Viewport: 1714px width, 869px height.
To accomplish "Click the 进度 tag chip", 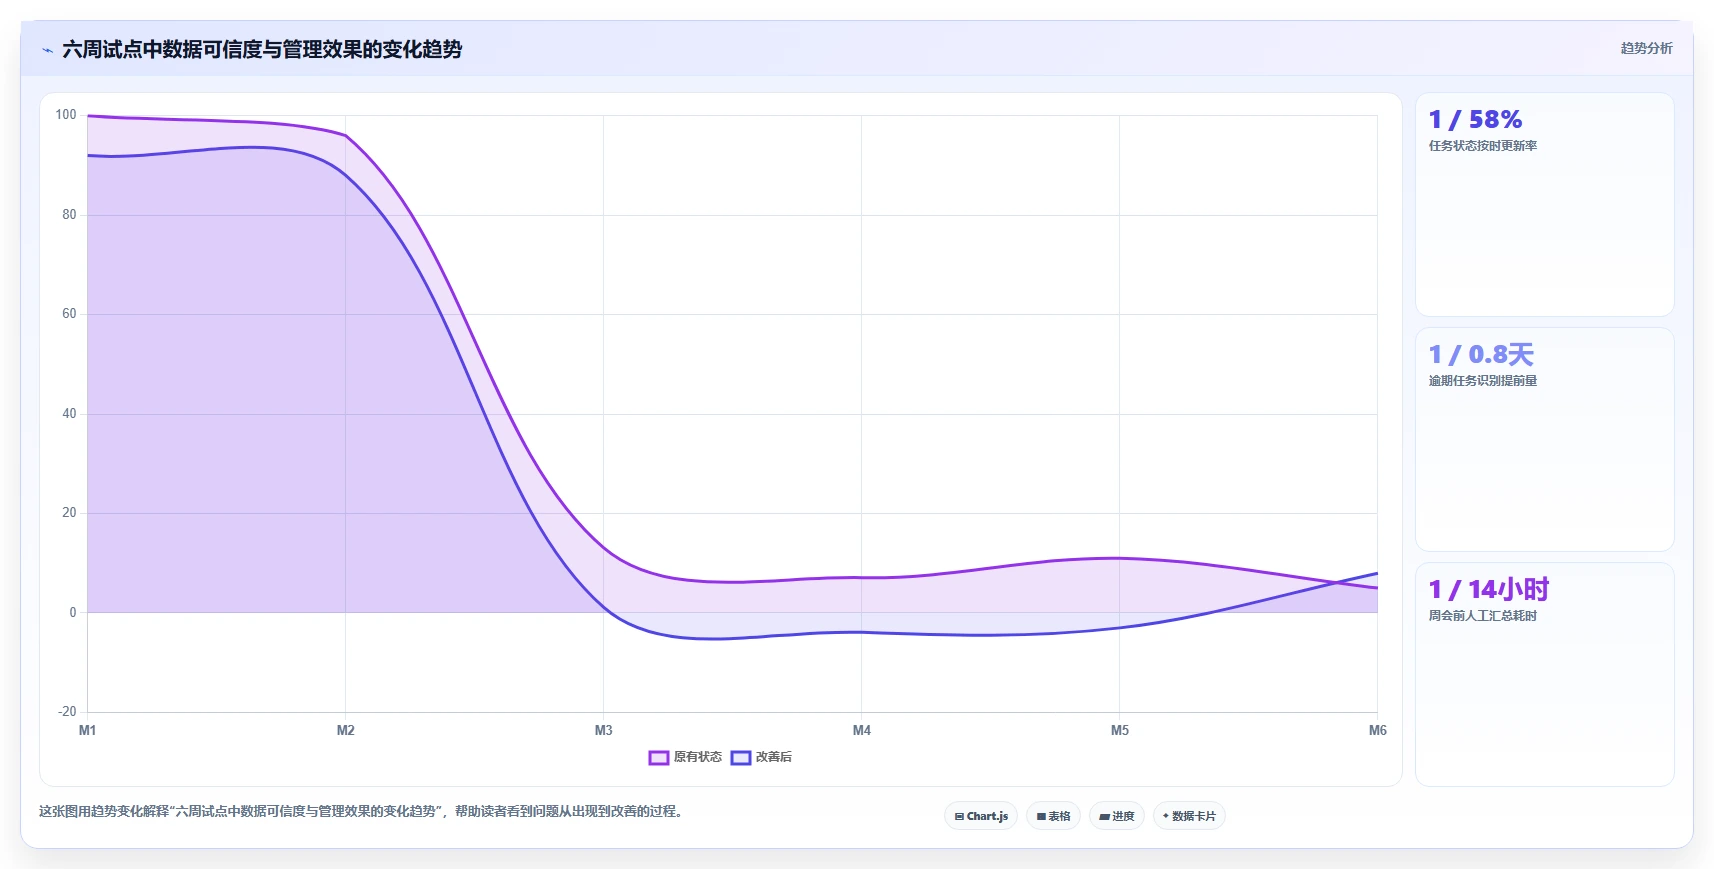I will coord(1116,816).
